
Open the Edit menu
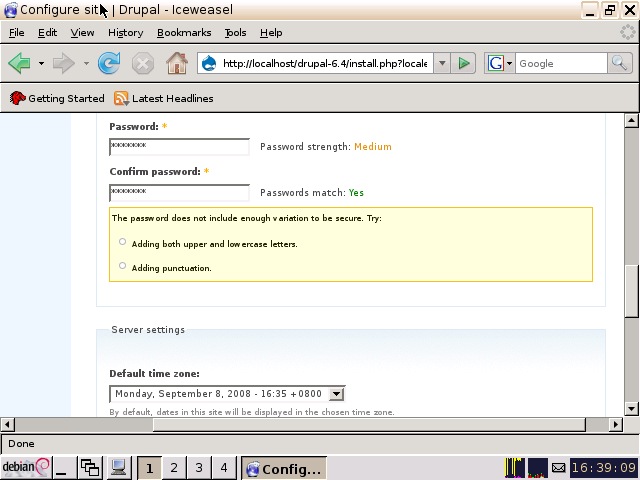(x=47, y=33)
